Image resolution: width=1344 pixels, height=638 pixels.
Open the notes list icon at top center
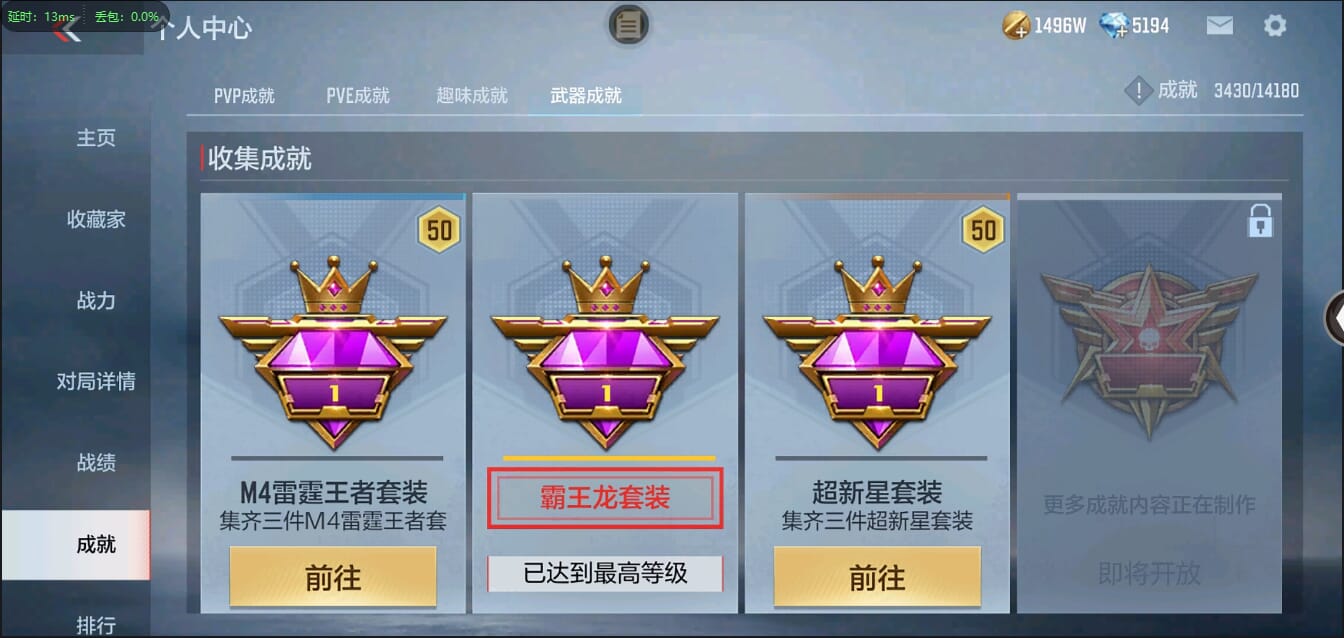coord(629,25)
